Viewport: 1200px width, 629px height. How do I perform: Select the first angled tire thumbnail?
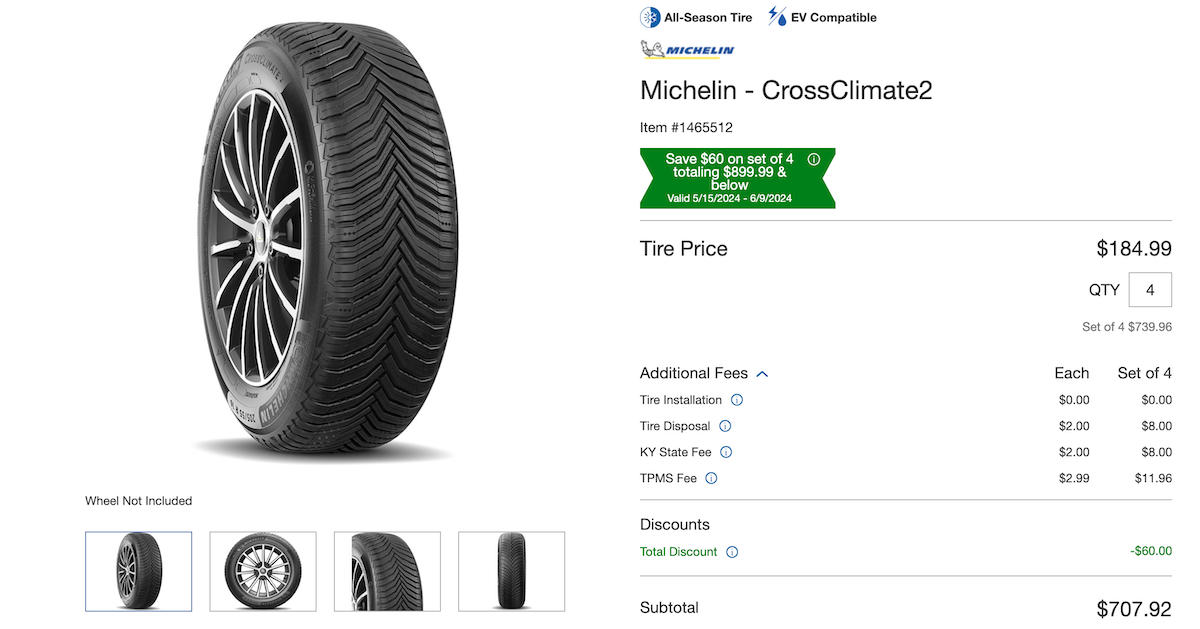click(x=138, y=571)
